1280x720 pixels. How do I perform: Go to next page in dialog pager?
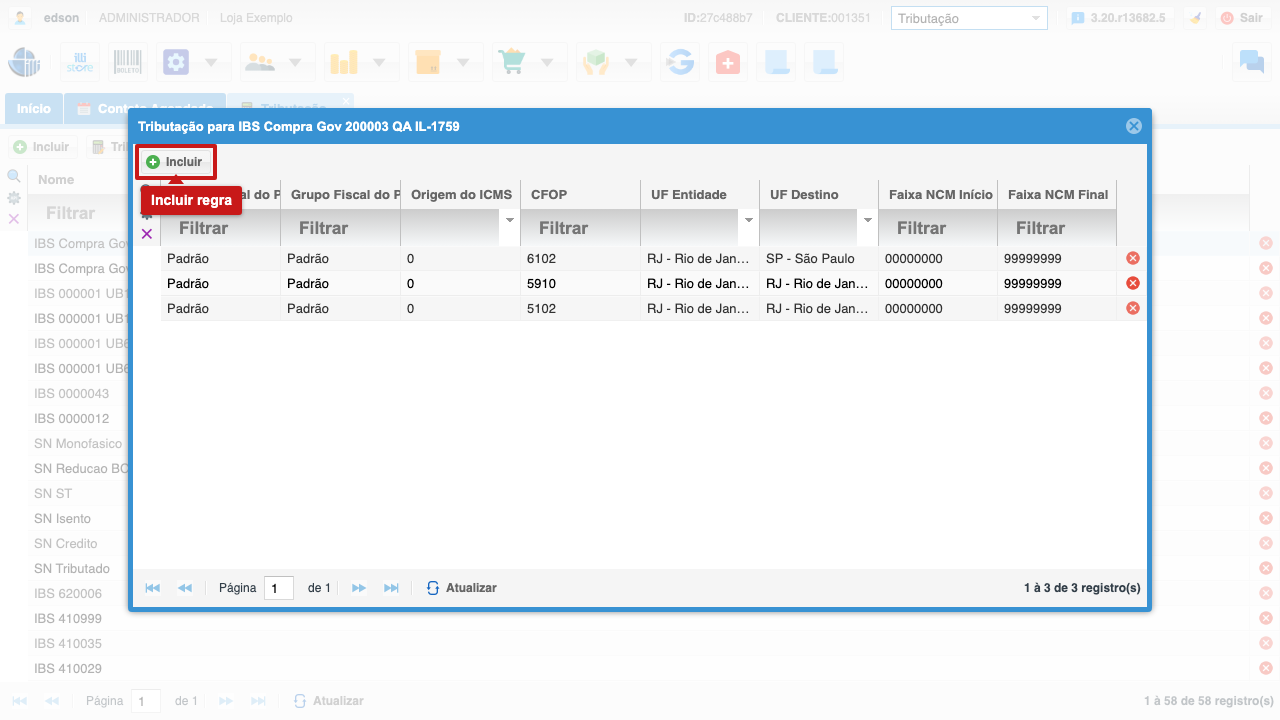359,588
